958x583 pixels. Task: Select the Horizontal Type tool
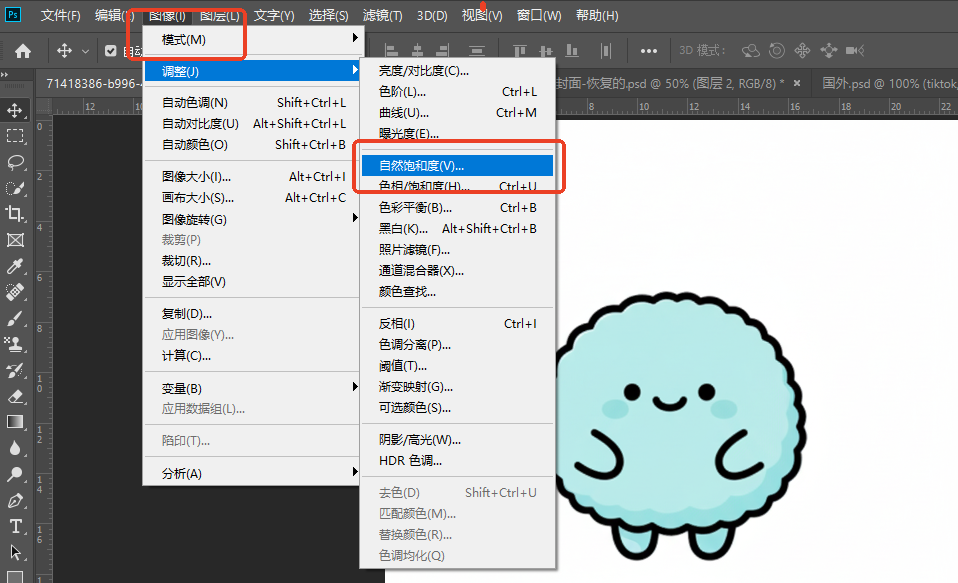pyautogui.click(x=15, y=526)
